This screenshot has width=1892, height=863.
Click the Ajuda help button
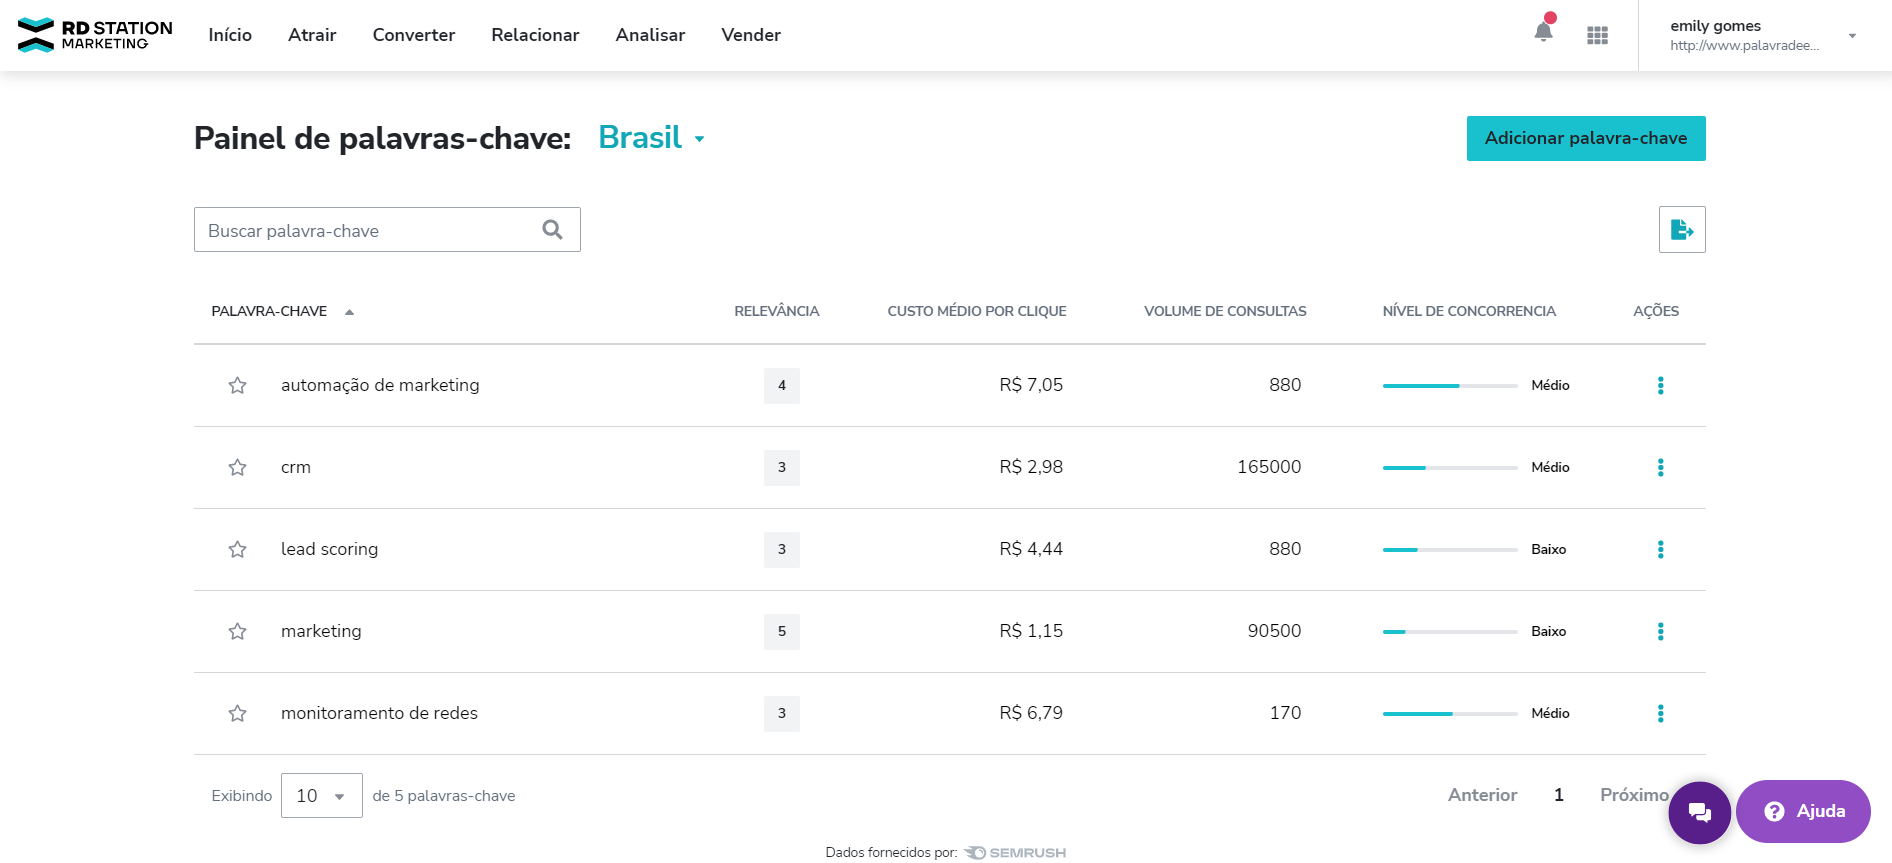[x=1803, y=811]
